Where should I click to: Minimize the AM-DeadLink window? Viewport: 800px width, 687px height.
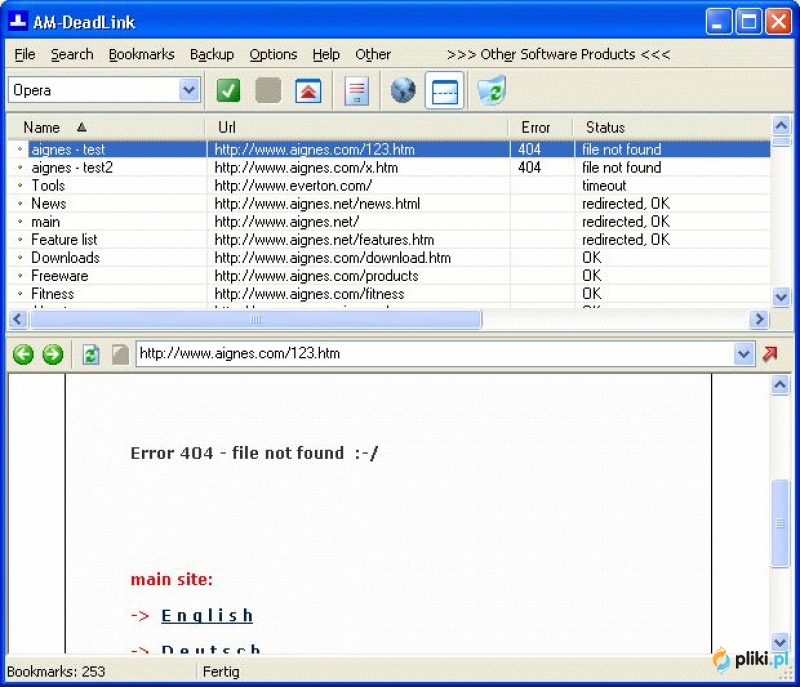pos(718,22)
